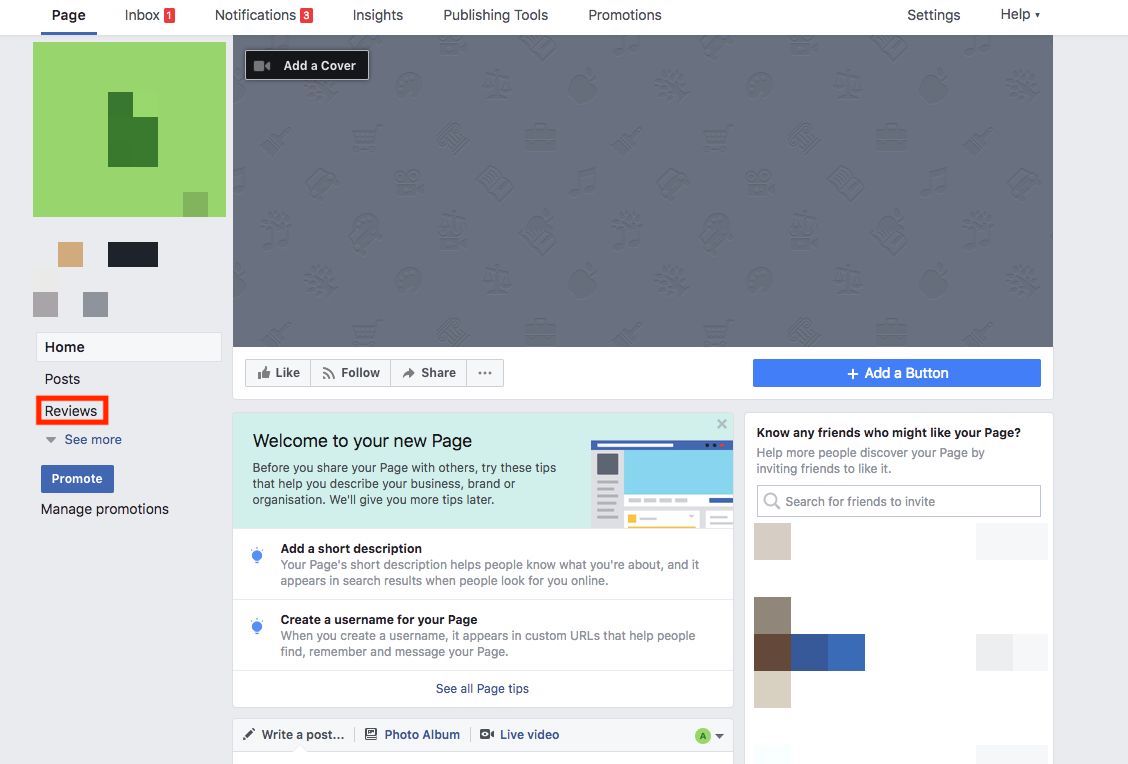
Task: Expand the Help dropdown menu
Action: tap(1020, 14)
